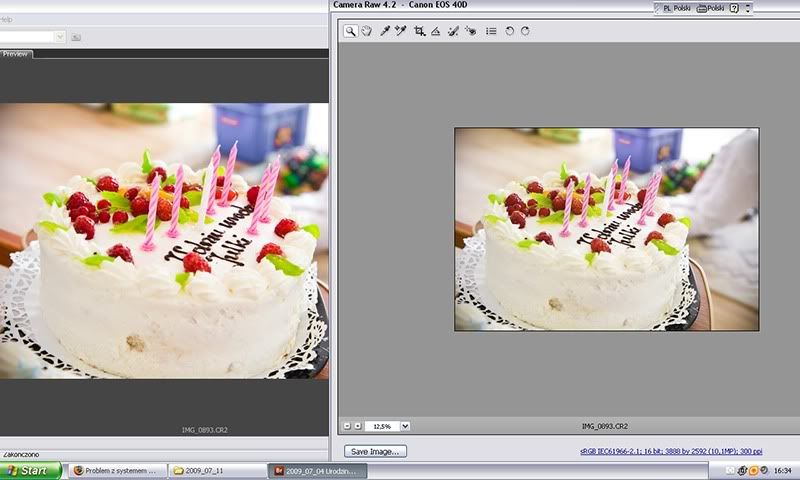Click the Save Image... button

(376, 451)
